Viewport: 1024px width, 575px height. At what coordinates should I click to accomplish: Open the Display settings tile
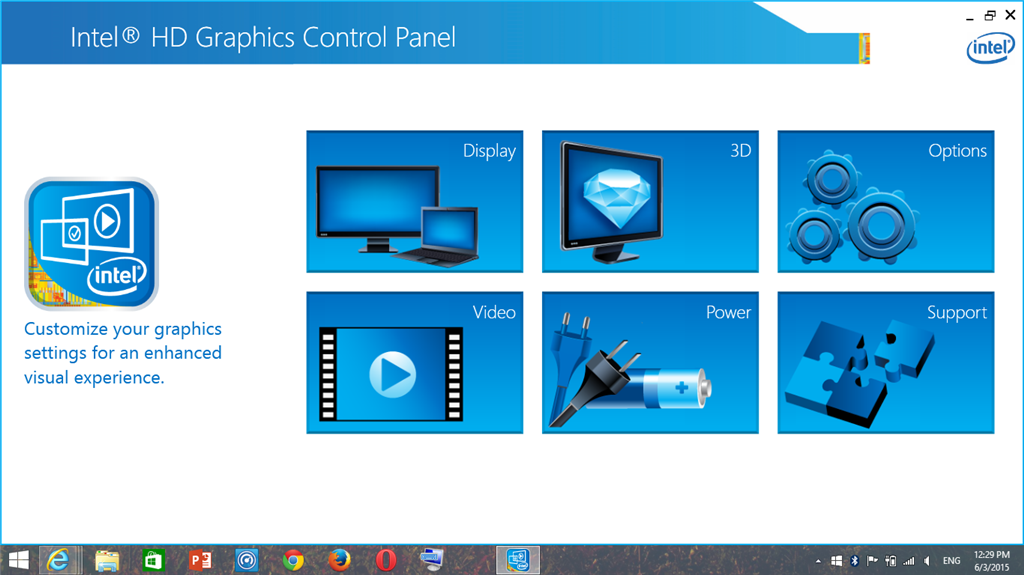(415, 201)
